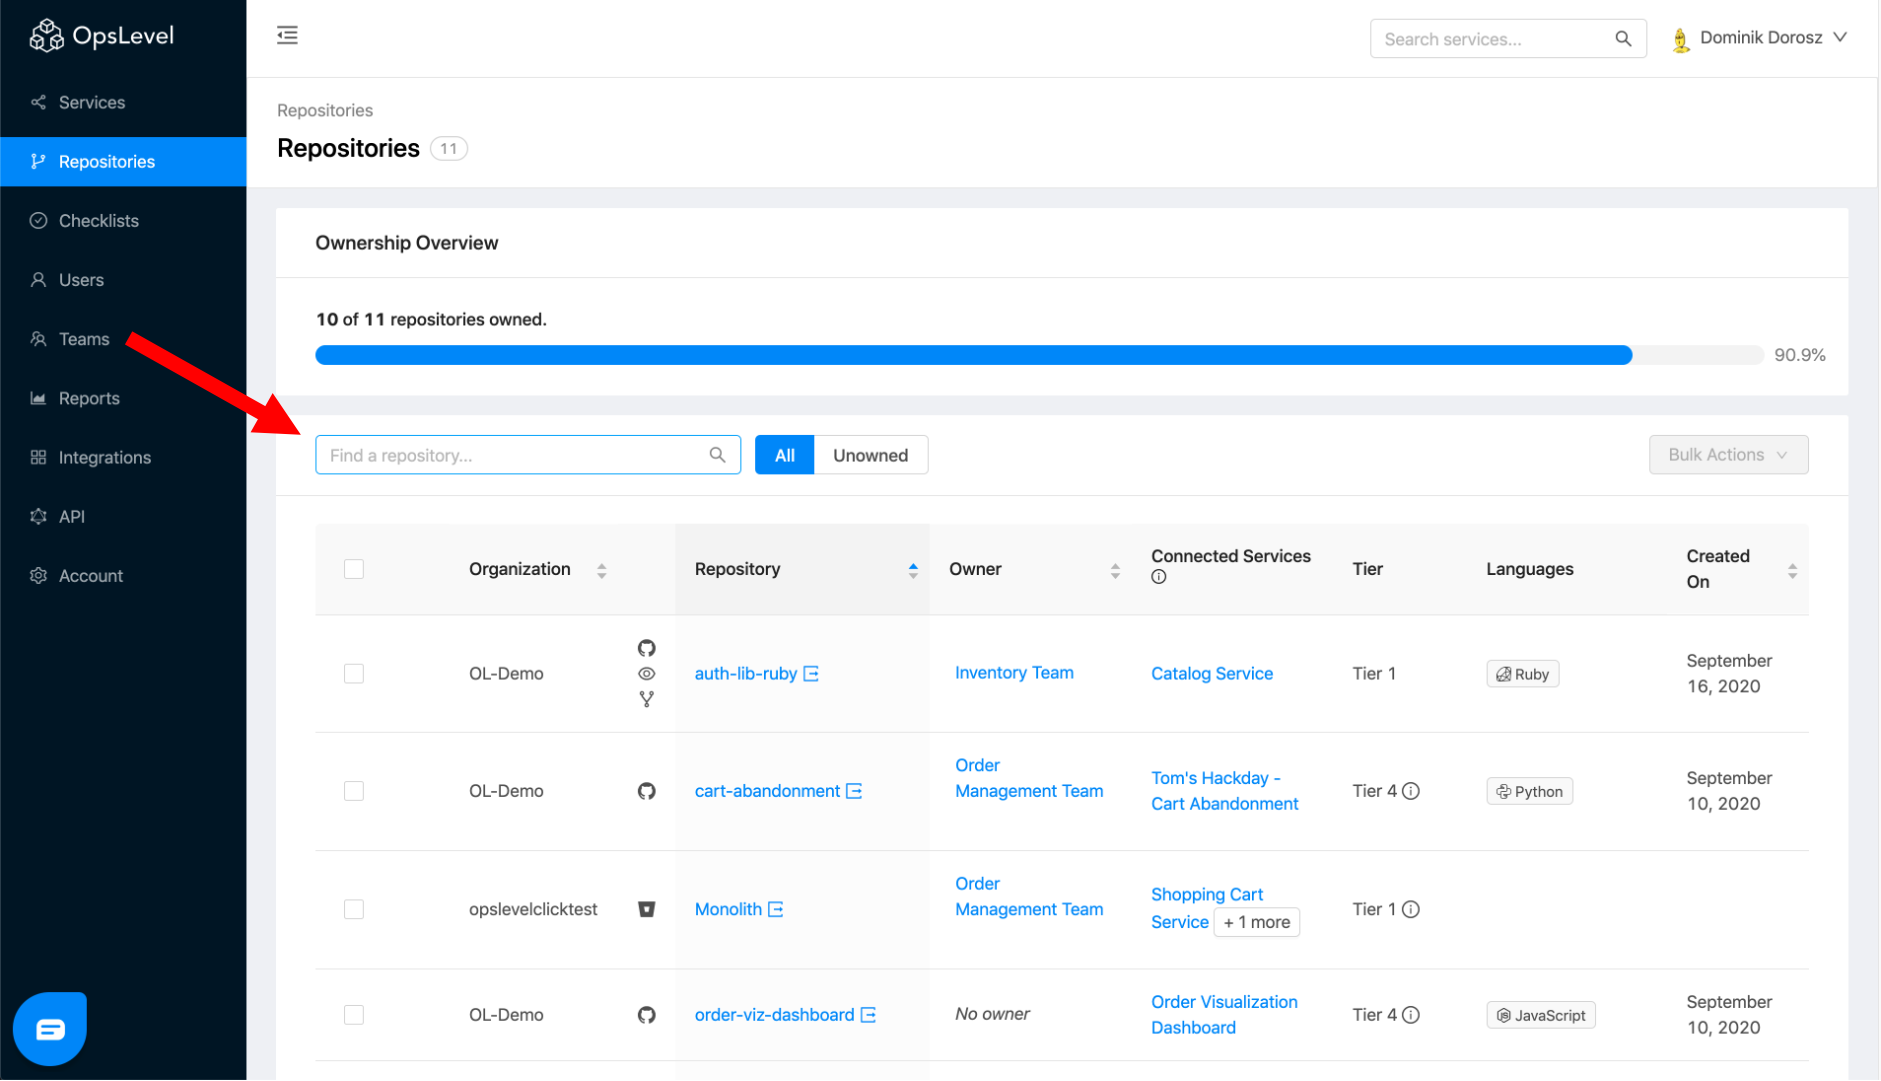
Task: Click info icon next to Tier 4 for order-viz-dashboard
Action: coord(1411,1015)
